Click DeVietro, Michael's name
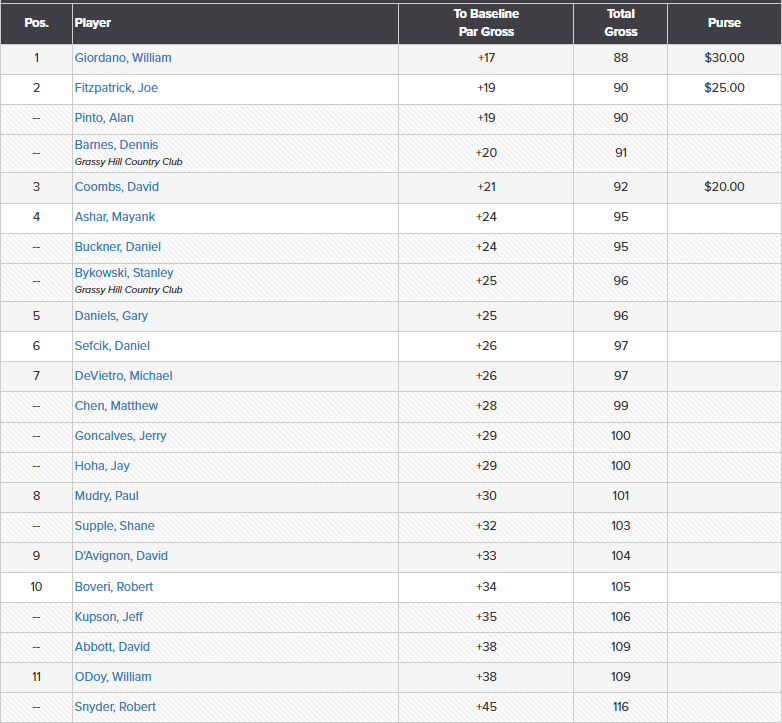Viewport: 782px width, 723px height. click(123, 376)
